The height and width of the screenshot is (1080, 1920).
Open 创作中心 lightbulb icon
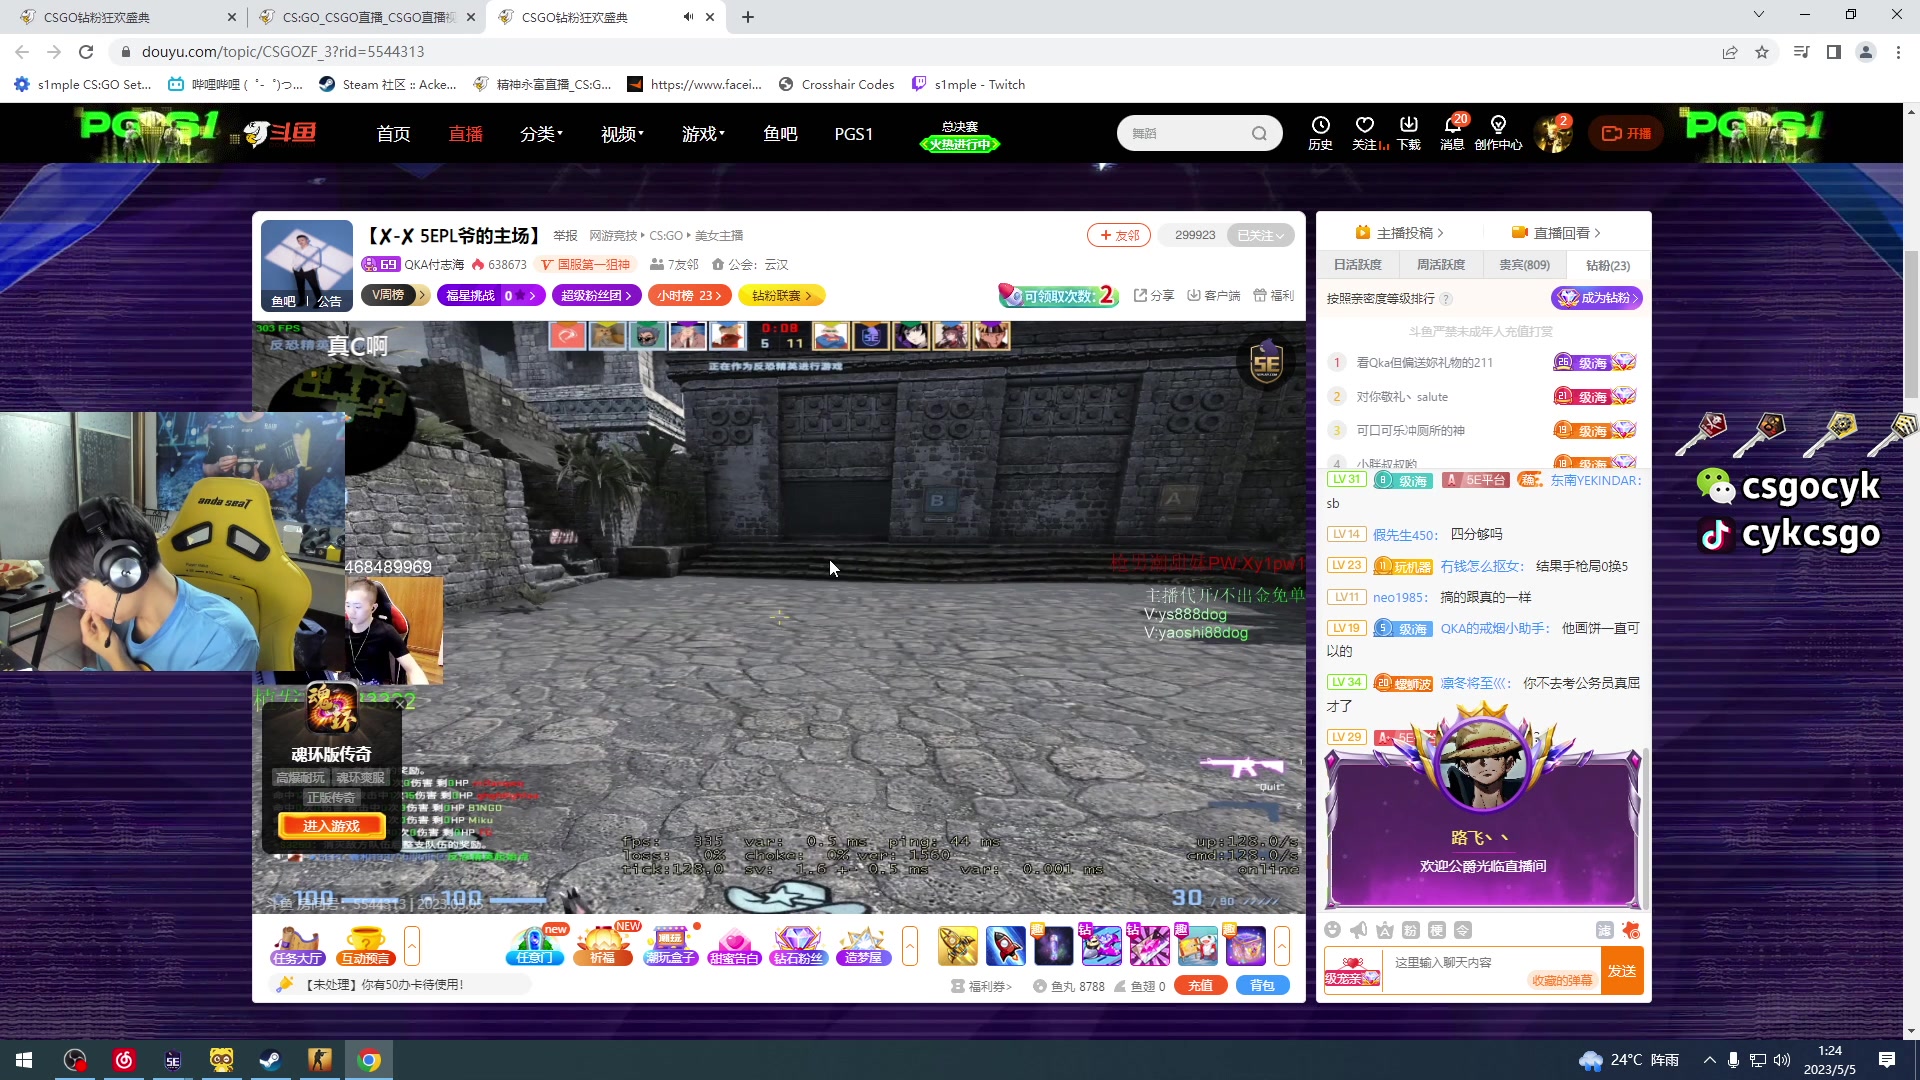point(1498,132)
